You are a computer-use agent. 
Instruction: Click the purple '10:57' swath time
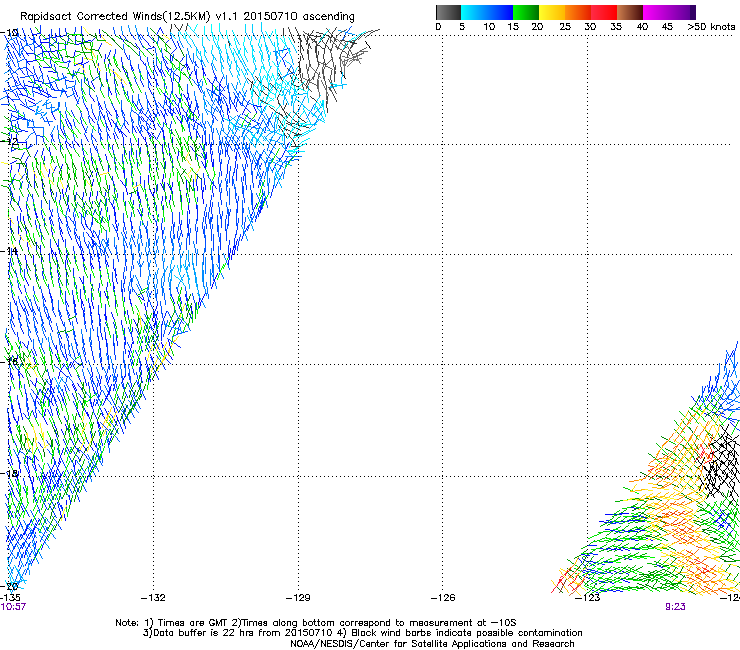click(13, 607)
